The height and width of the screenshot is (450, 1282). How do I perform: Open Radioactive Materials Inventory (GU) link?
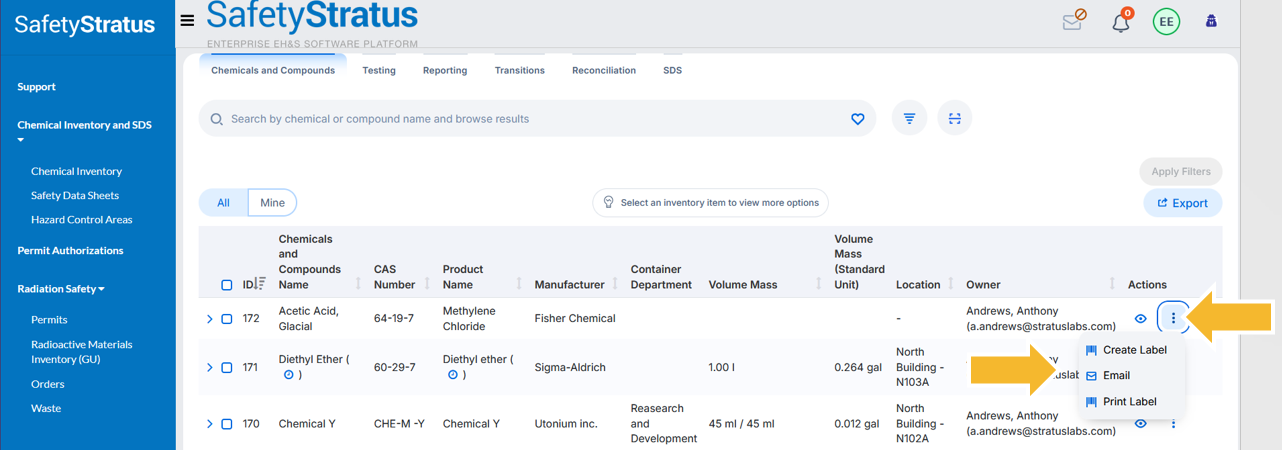click(82, 351)
